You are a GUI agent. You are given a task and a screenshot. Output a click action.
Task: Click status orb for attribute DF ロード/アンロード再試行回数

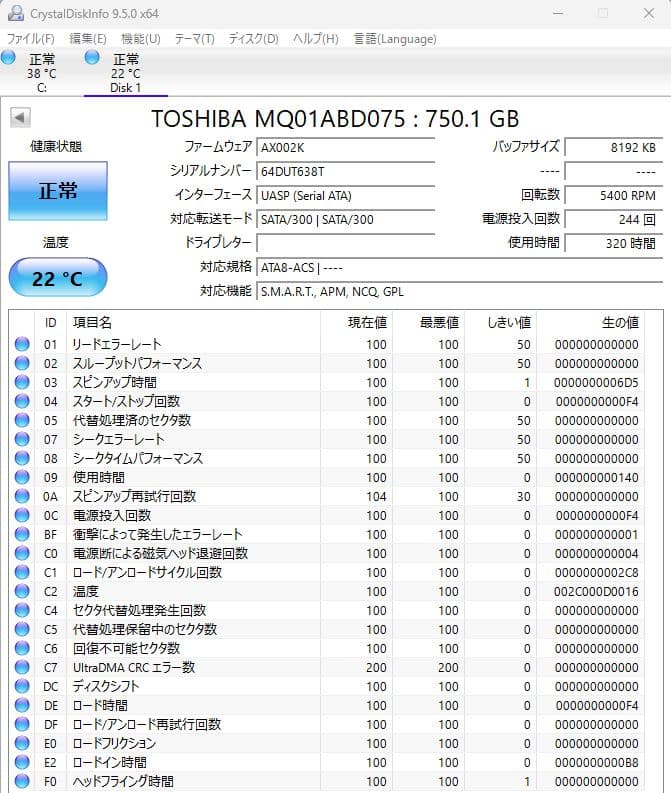22,724
